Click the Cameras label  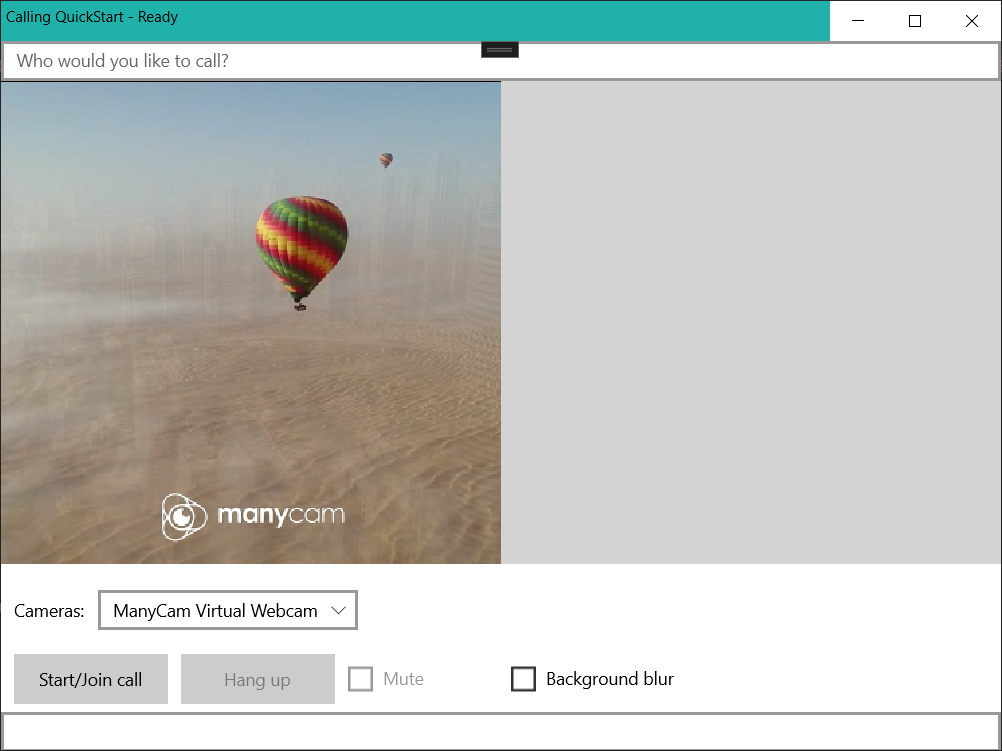47,610
